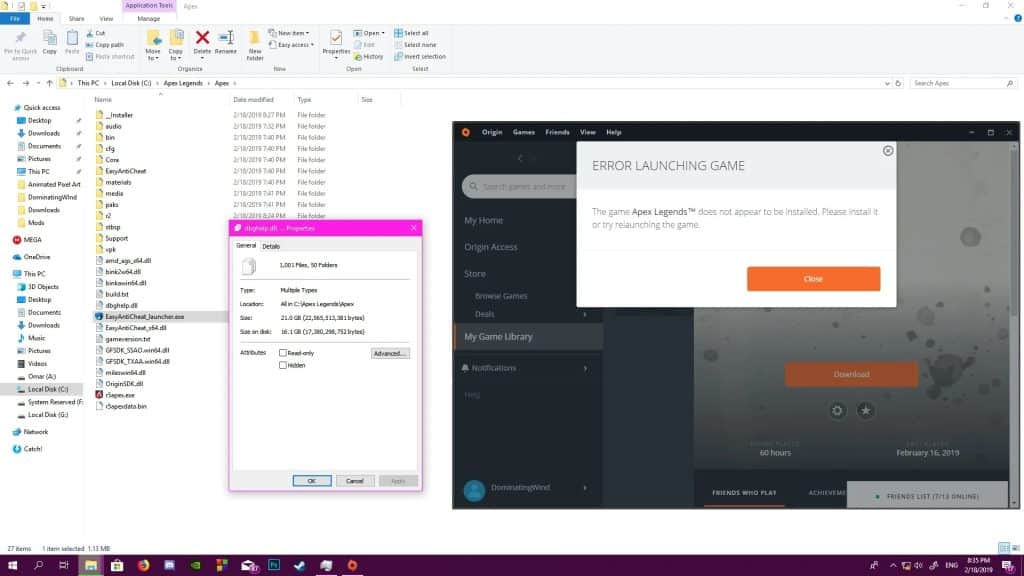Click Copy path in the ribbon
This screenshot has width=1024, height=576.
coord(104,45)
